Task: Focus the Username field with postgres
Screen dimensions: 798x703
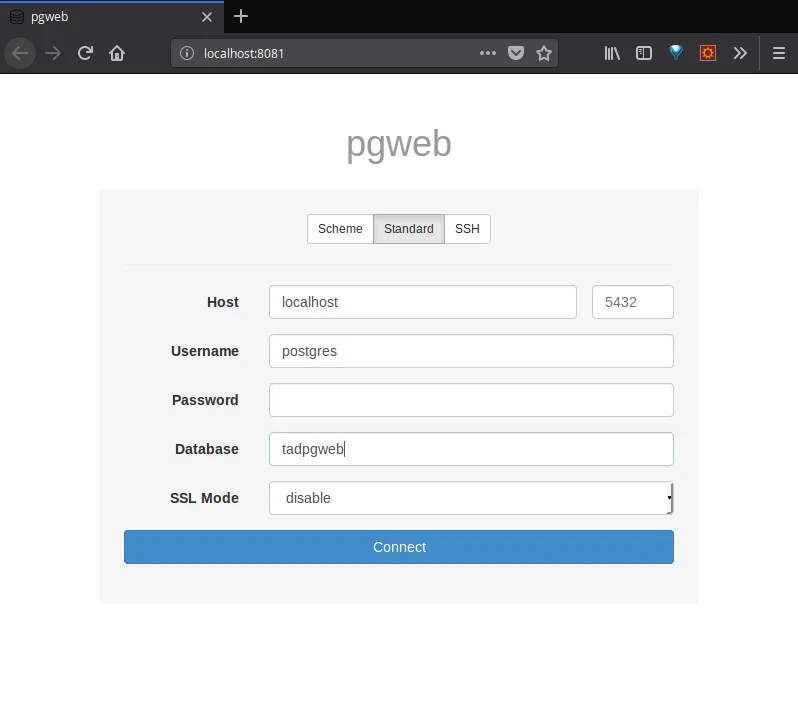Action: pyautogui.click(x=471, y=351)
